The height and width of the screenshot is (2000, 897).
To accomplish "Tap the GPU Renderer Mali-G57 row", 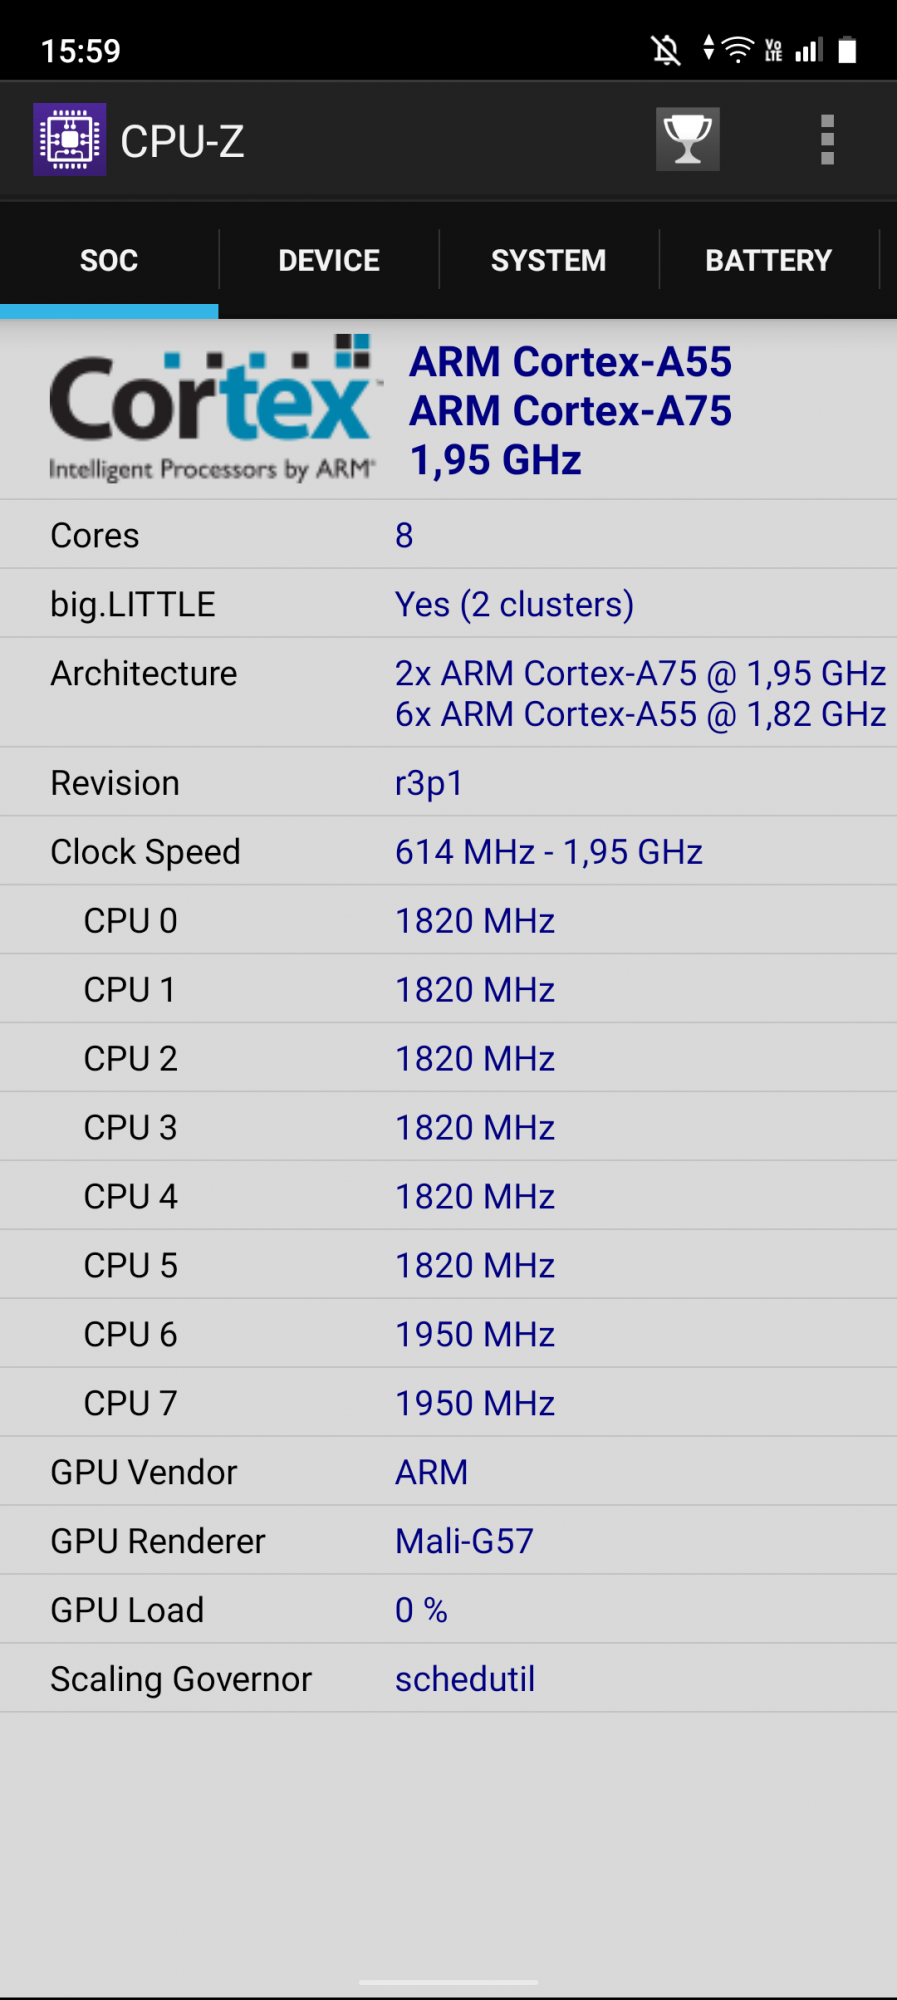I will pyautogui.click(x=448, y=1541).
